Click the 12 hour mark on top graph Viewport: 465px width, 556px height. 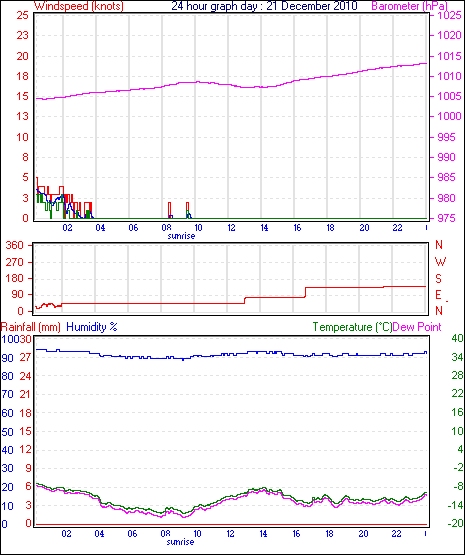pyautogui.click(x=231, y=228)
